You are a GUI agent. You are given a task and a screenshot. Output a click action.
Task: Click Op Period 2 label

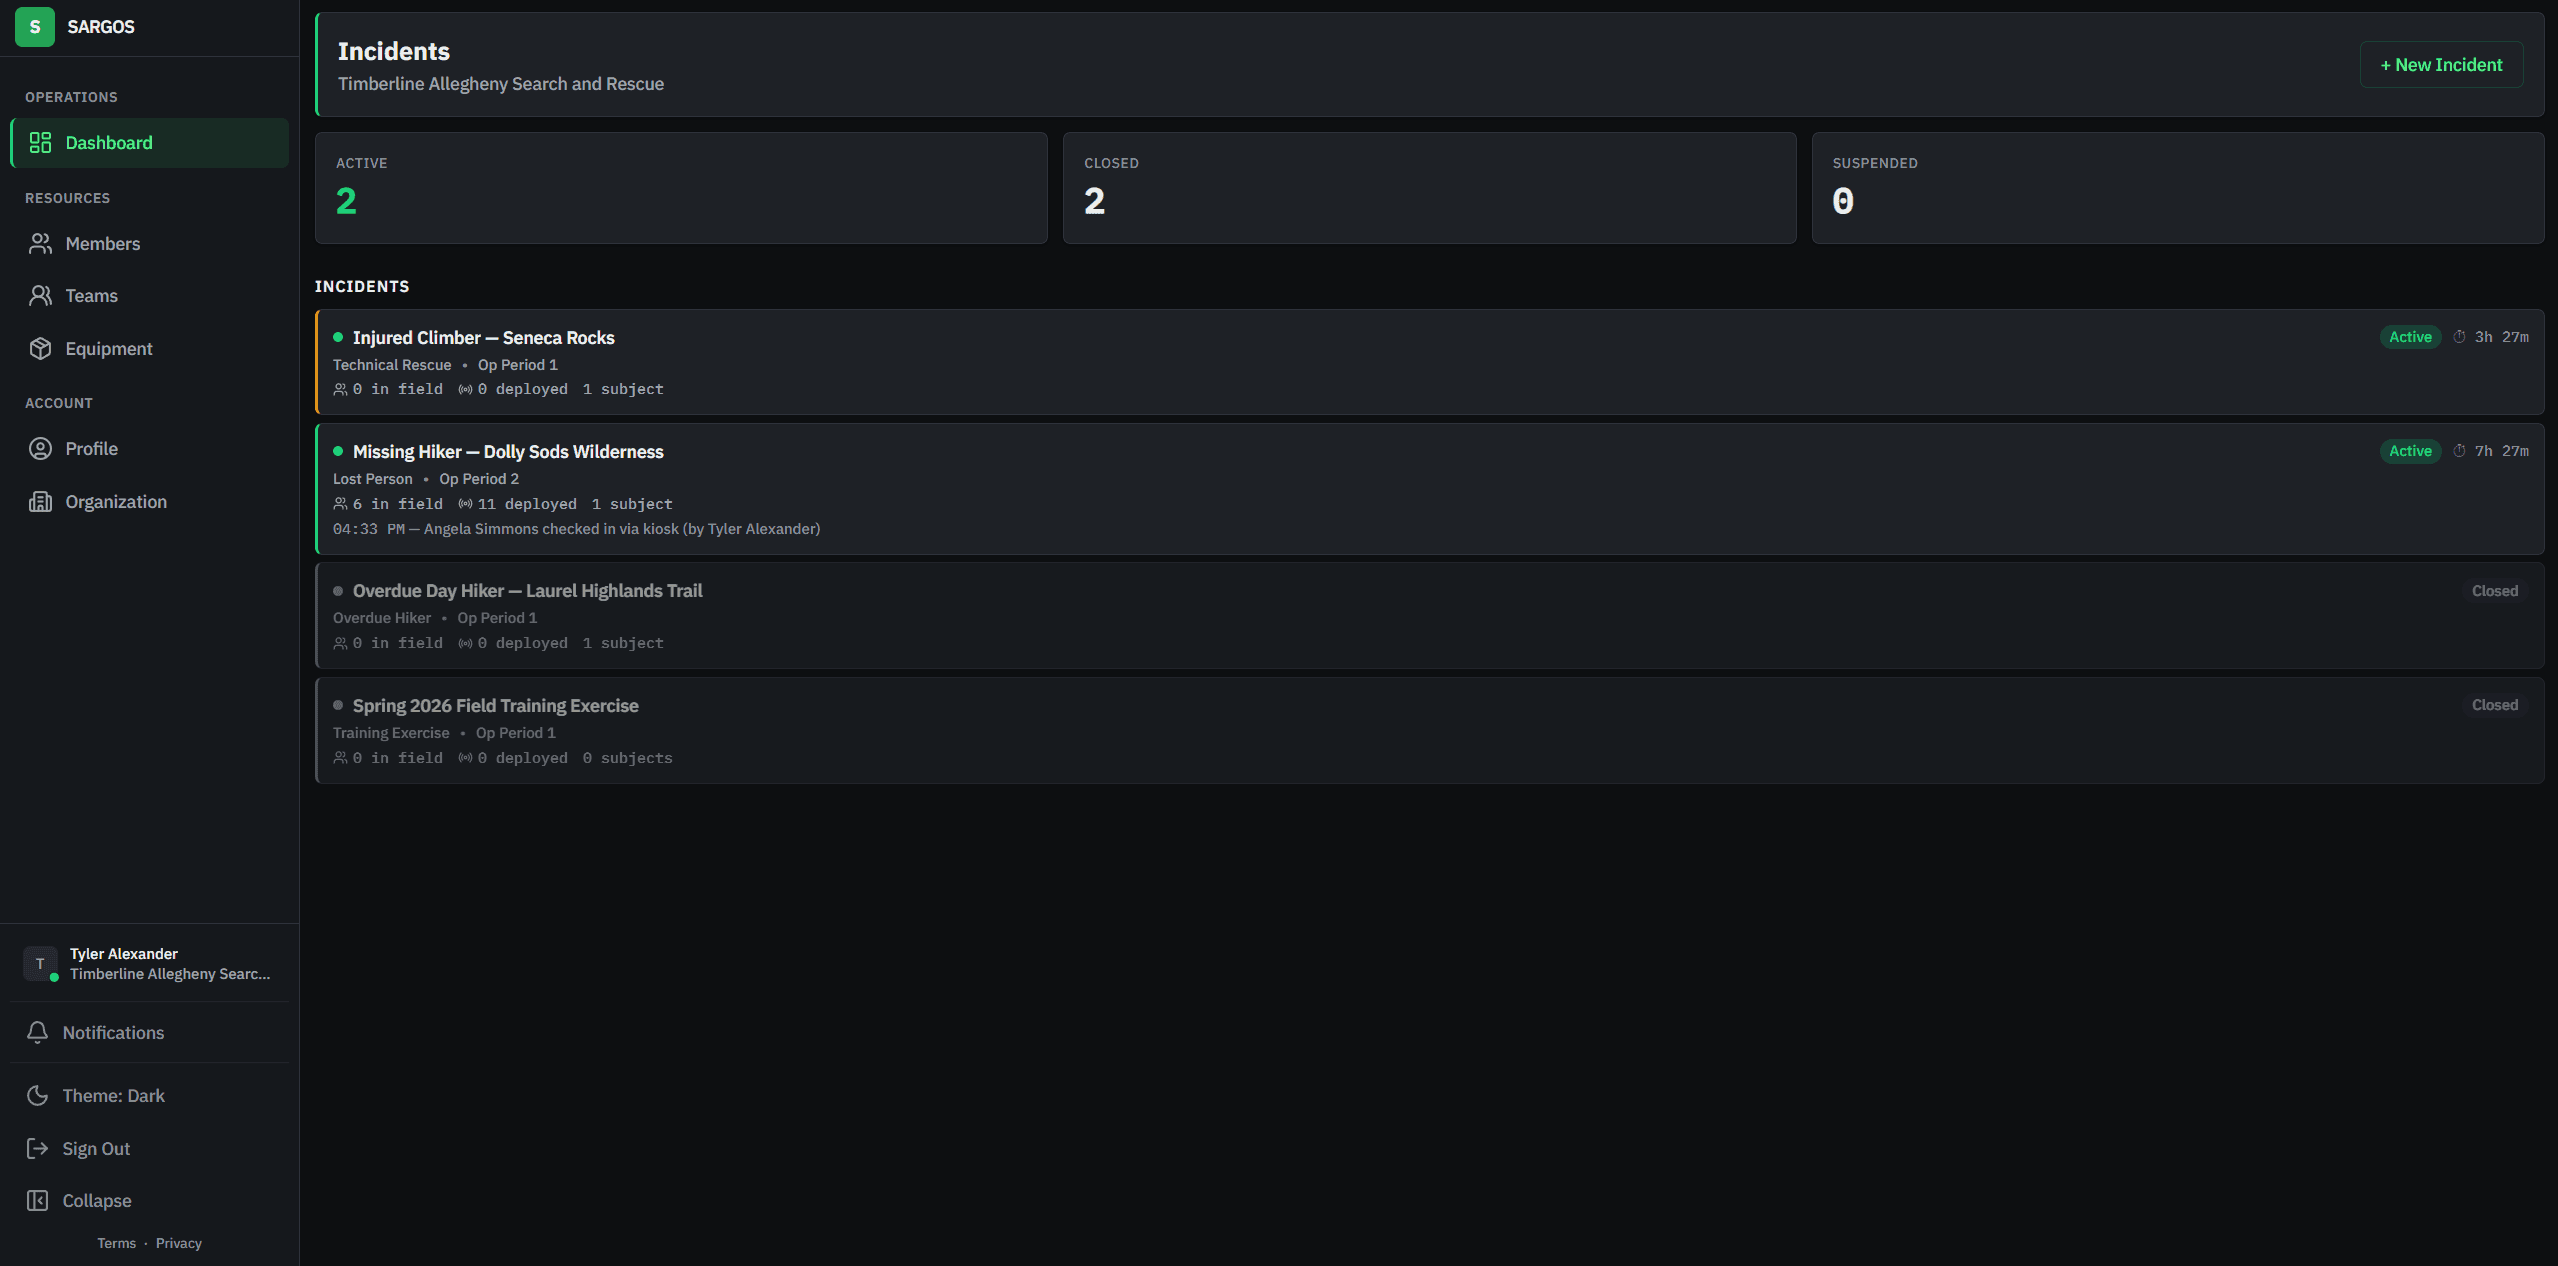point(479,479)
